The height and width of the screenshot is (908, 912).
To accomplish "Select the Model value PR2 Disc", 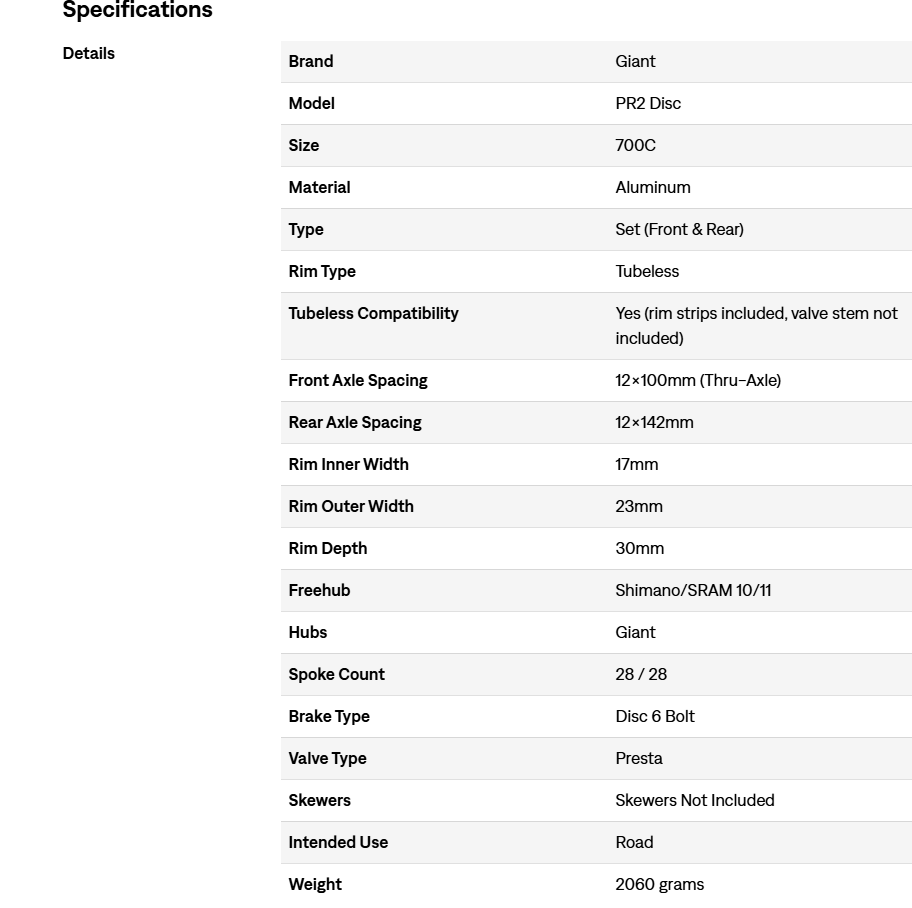I will 648,104.
